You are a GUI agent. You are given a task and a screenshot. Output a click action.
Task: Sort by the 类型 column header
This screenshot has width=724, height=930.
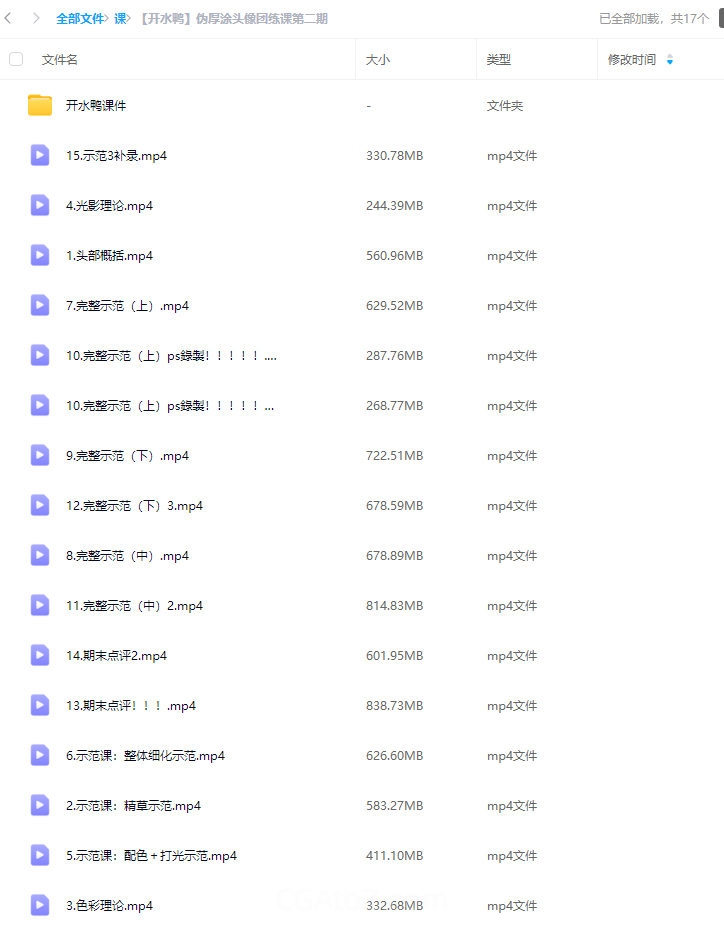[x=499, y=59]
